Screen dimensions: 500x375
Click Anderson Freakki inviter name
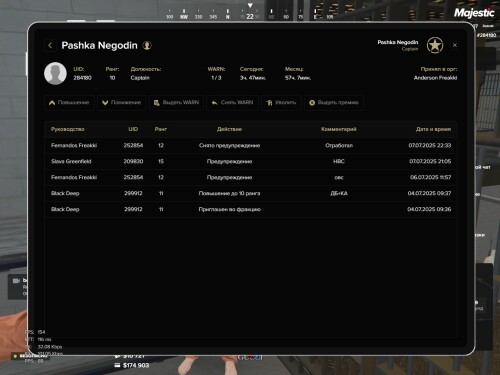[435, 78]
